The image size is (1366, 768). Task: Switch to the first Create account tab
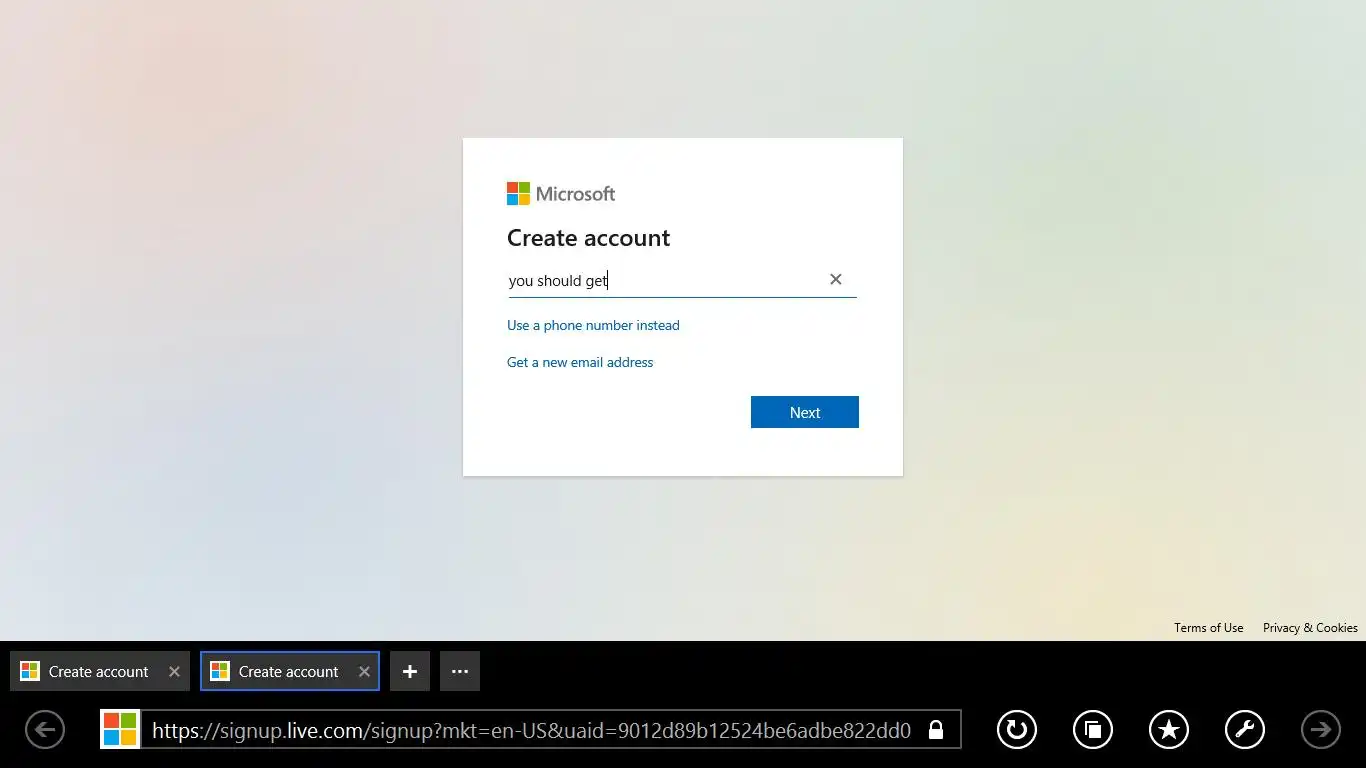(x=100, y=671)
